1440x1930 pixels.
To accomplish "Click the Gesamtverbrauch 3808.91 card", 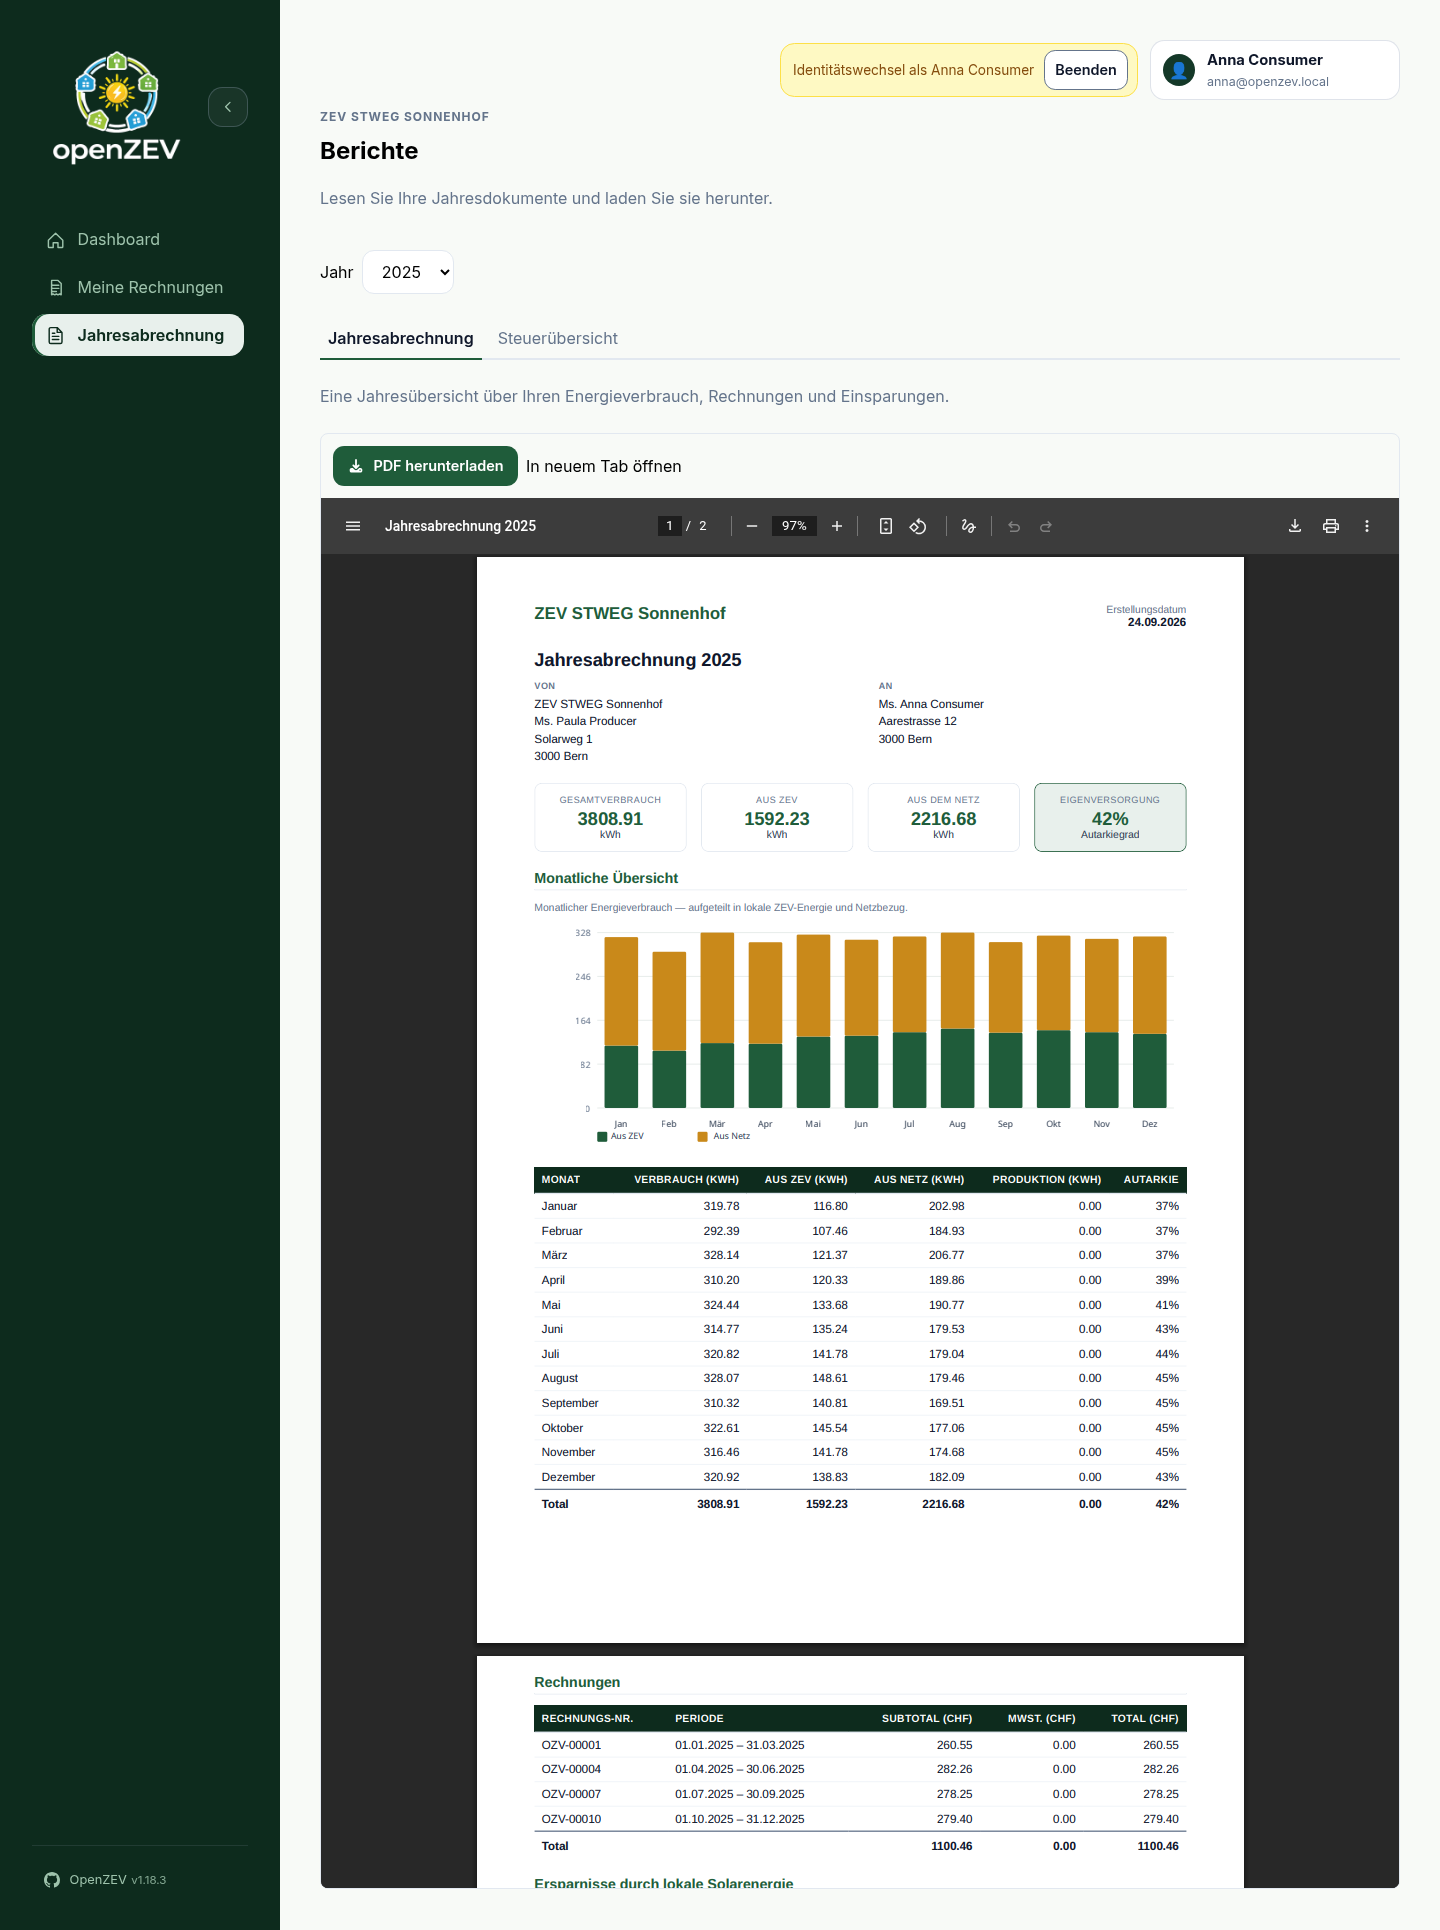I will [610, 818].
